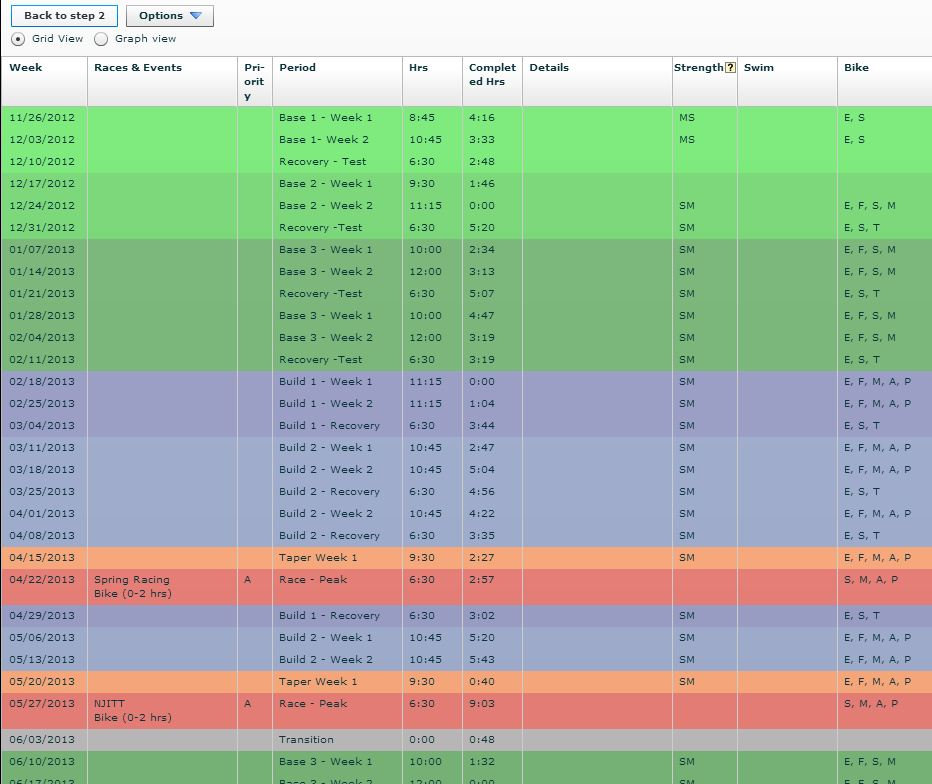Click the Spring Racing event entry
The image size is (932, 784).
pyautogui.click(x=133, y=587)
